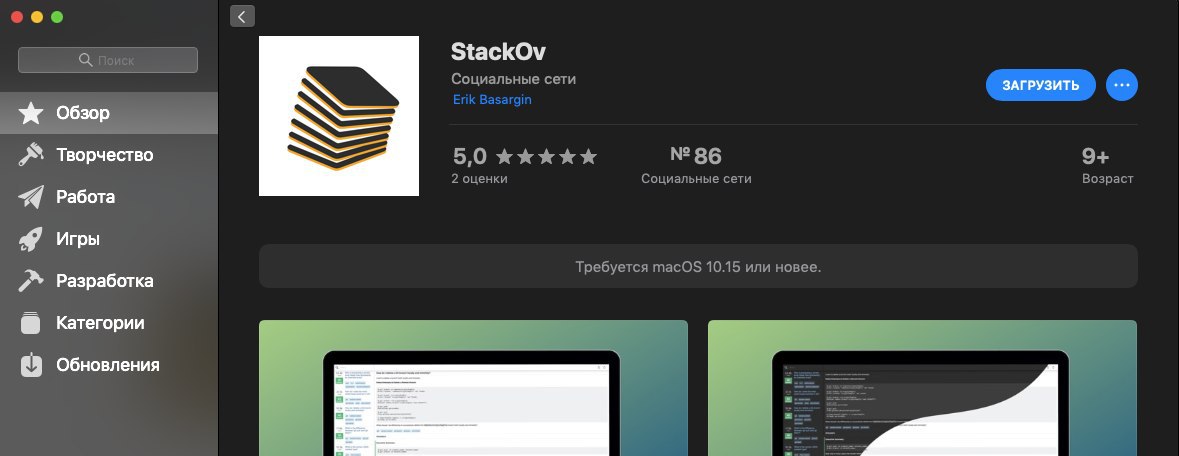The height and width of the screenshot is (456, 1179).
Task: Open the Обновления section
Action: pyautogui.click(x=109, y=365)
